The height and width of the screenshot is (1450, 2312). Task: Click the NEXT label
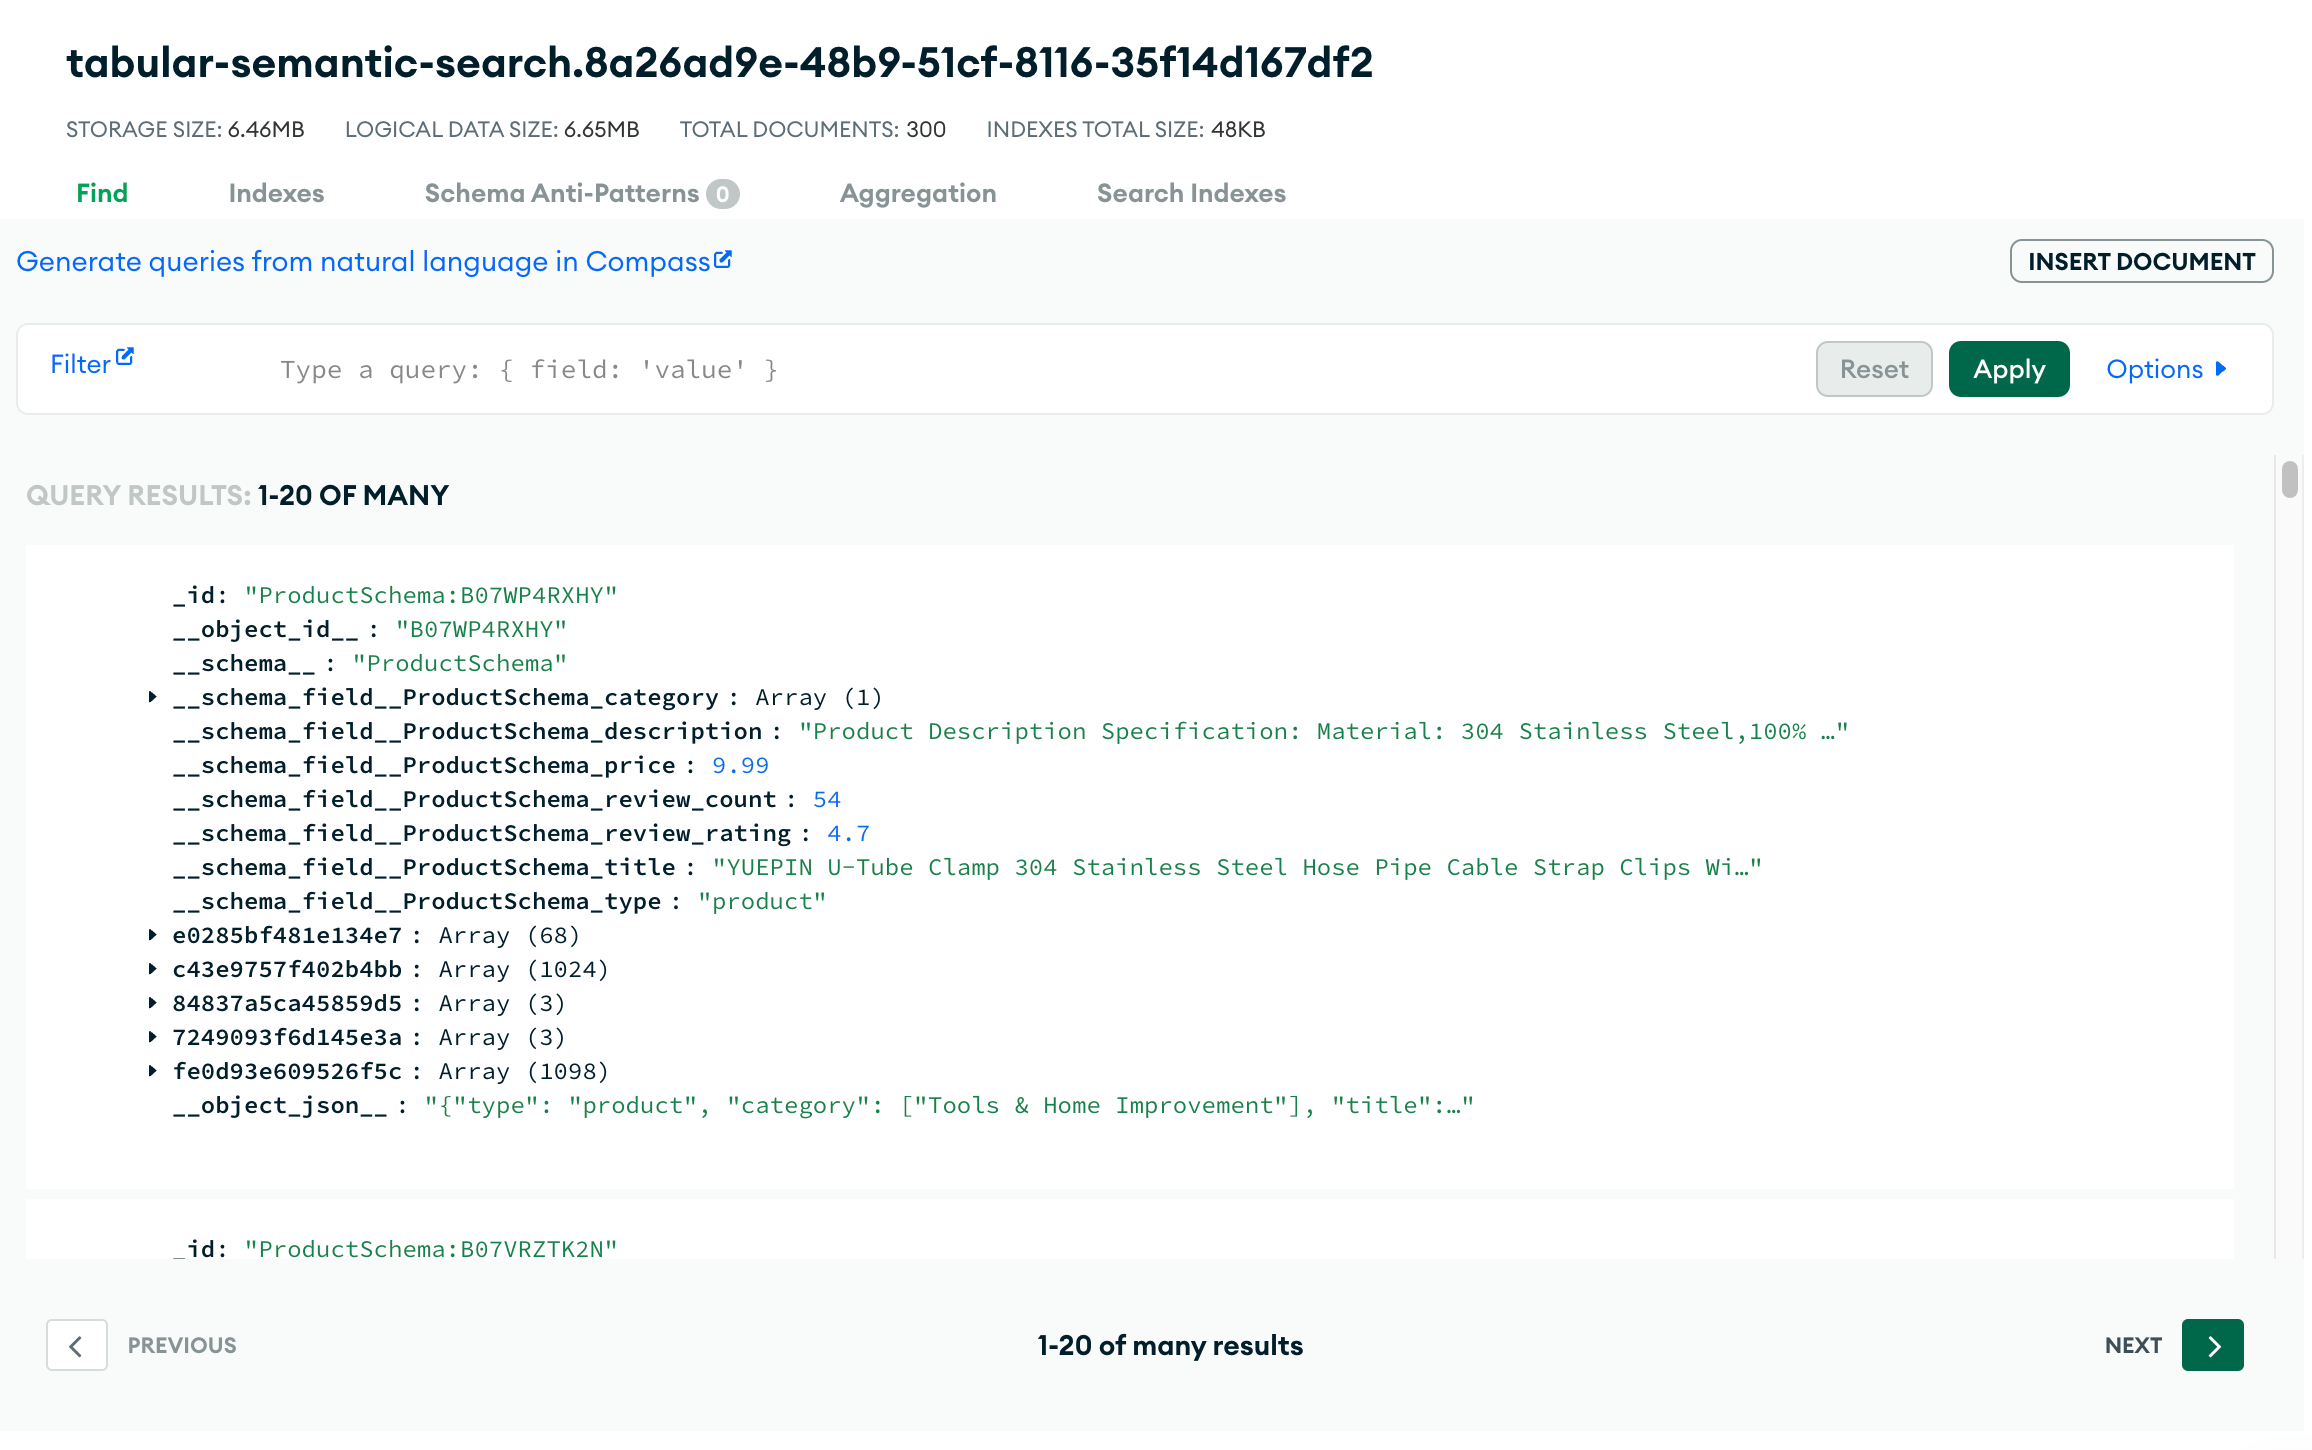[2133, 1345]
